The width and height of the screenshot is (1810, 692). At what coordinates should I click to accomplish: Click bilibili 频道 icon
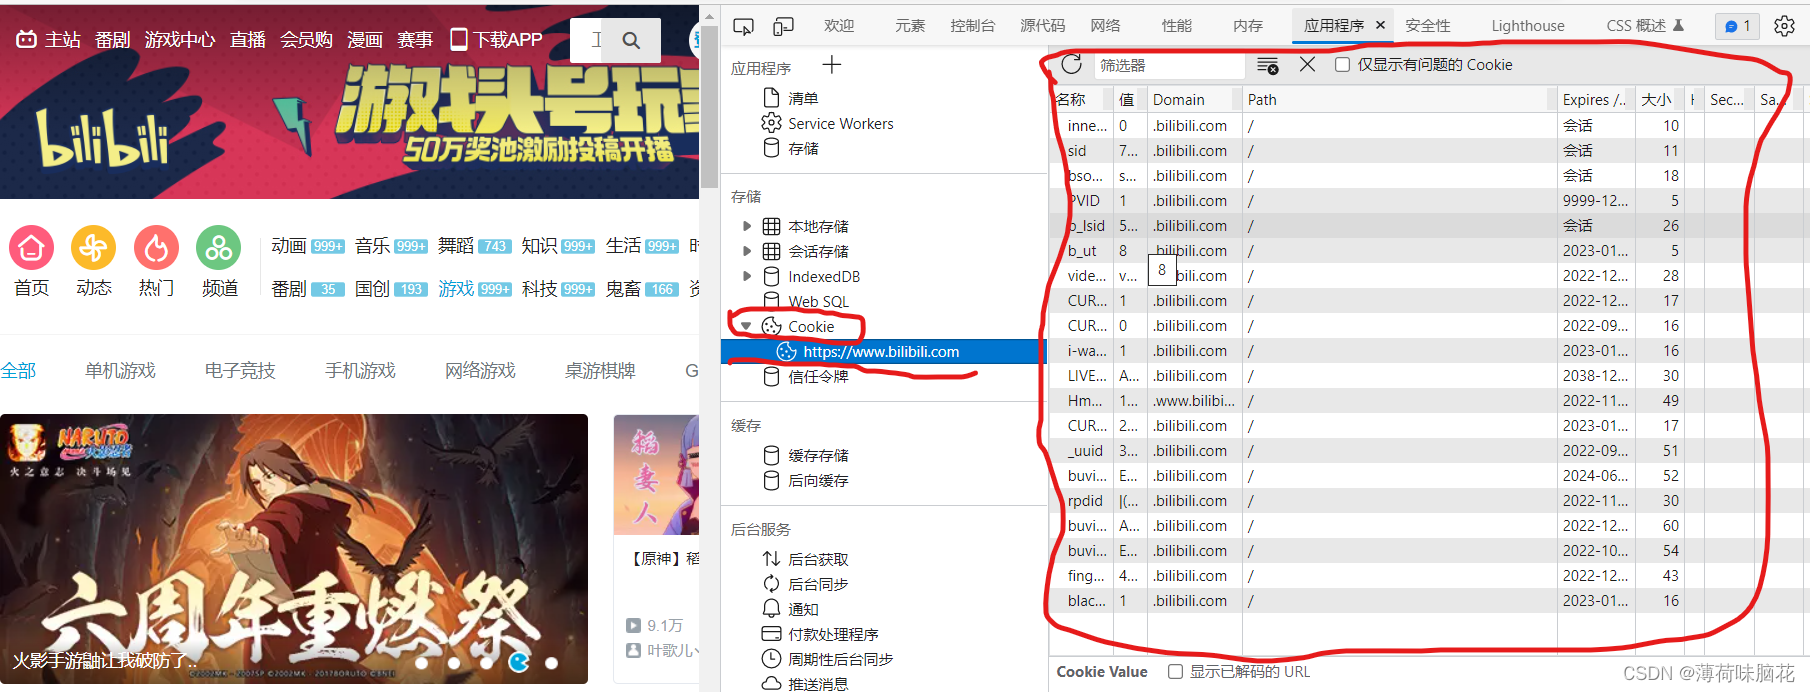coord(219,248)
